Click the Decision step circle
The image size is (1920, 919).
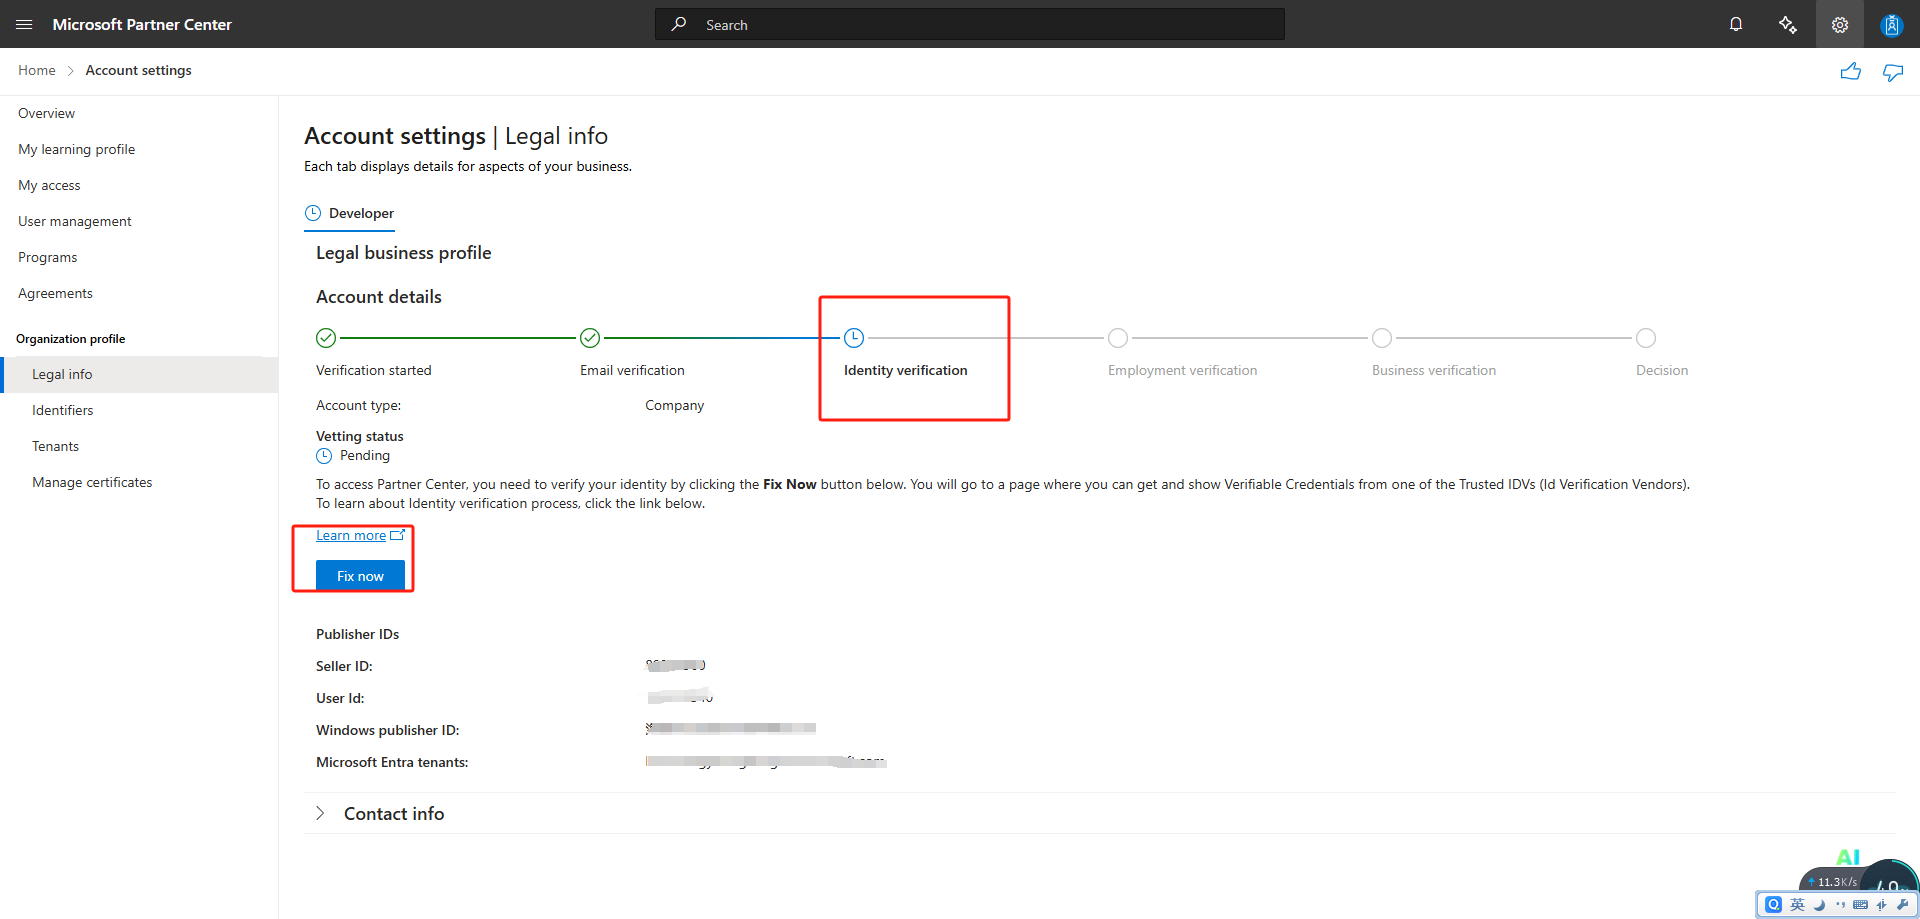(x=1646, y=338)
